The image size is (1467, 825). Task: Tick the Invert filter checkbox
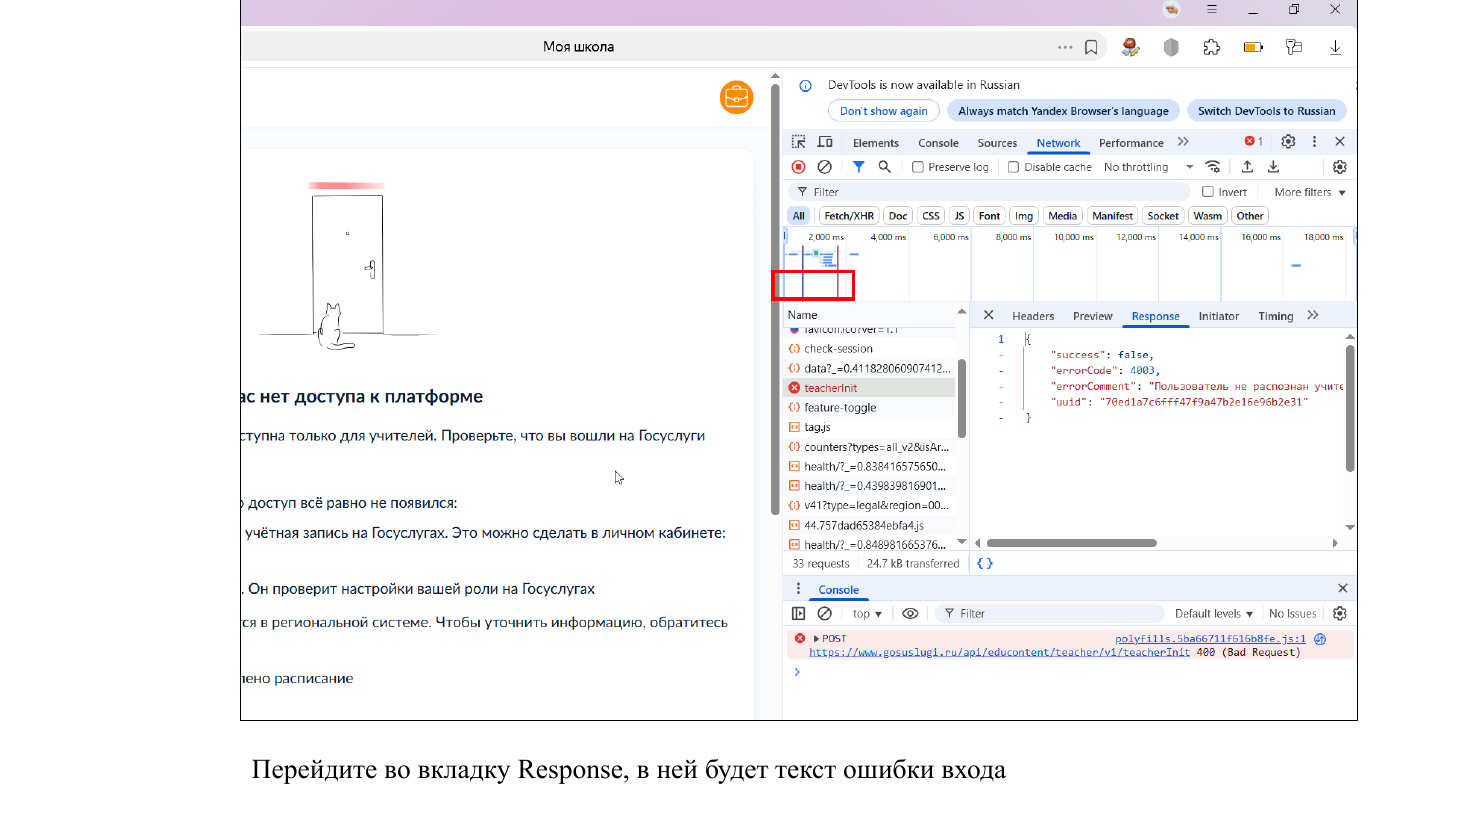click(x=1208, y=192)
